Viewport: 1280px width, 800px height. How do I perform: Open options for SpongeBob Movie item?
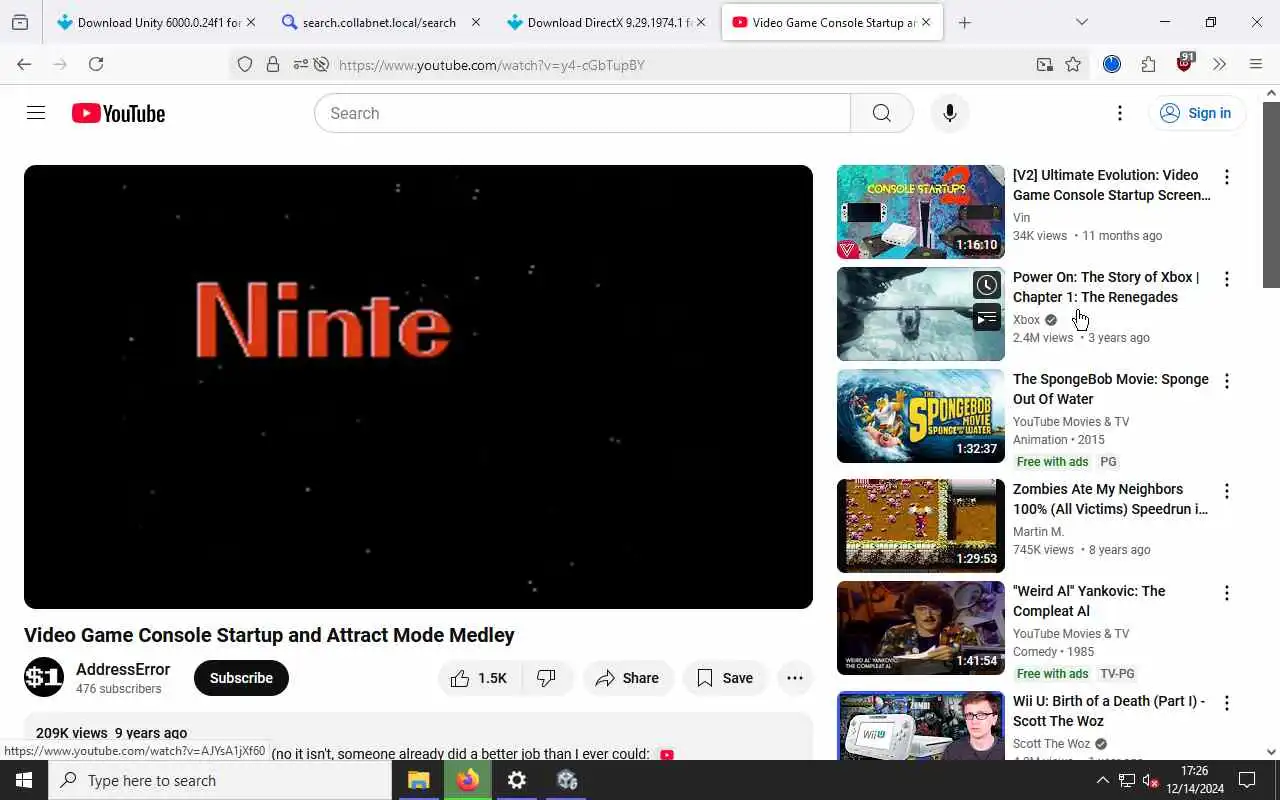pos(1227,381)
